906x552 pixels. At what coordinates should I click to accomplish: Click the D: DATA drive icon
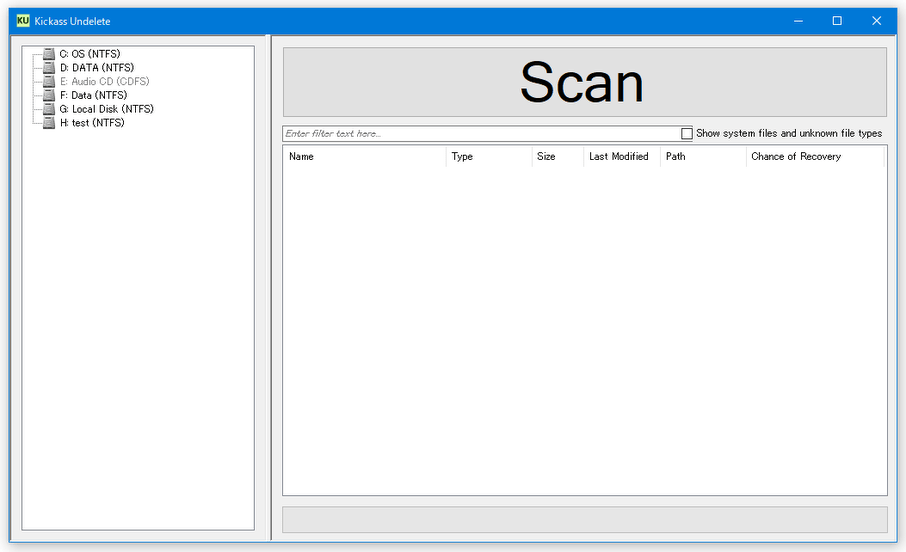[49, 68]
